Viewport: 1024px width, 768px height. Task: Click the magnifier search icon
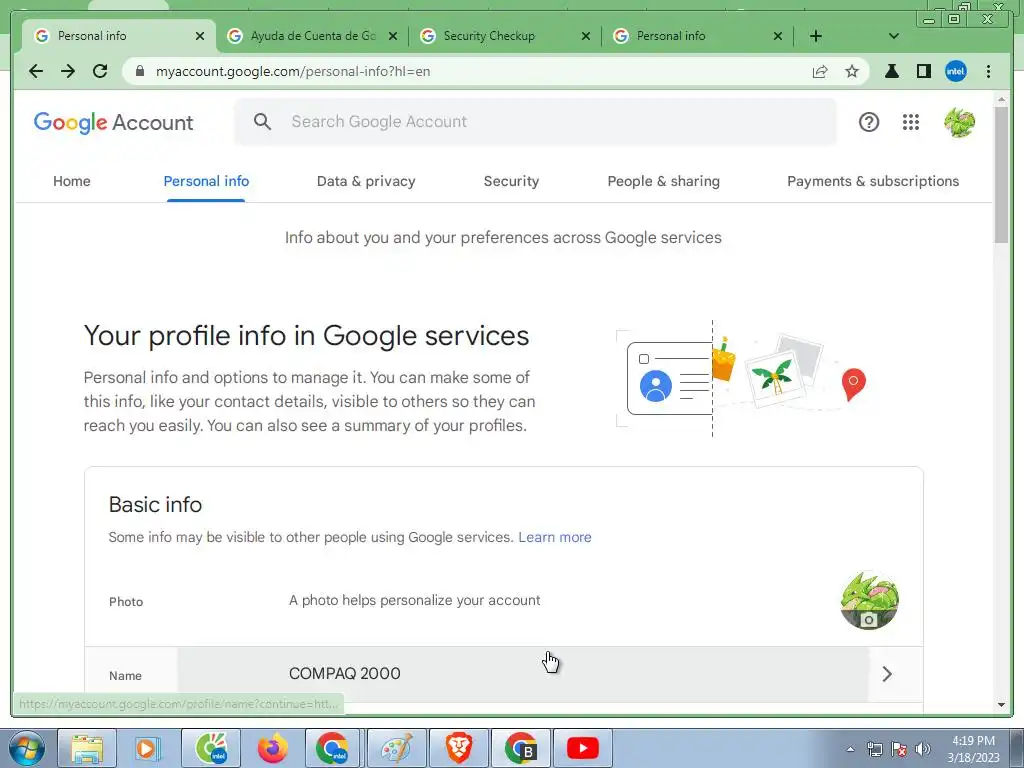pos(263,121)
